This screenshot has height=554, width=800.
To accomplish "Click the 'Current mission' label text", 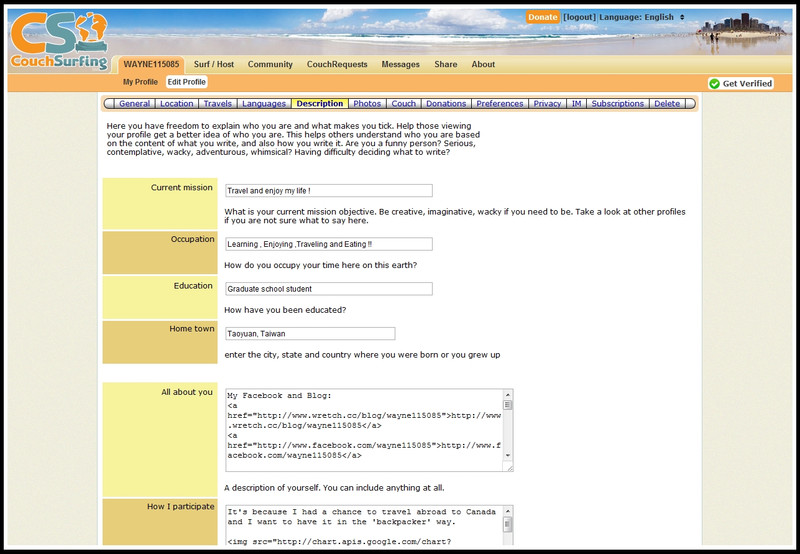I will 182,188.
